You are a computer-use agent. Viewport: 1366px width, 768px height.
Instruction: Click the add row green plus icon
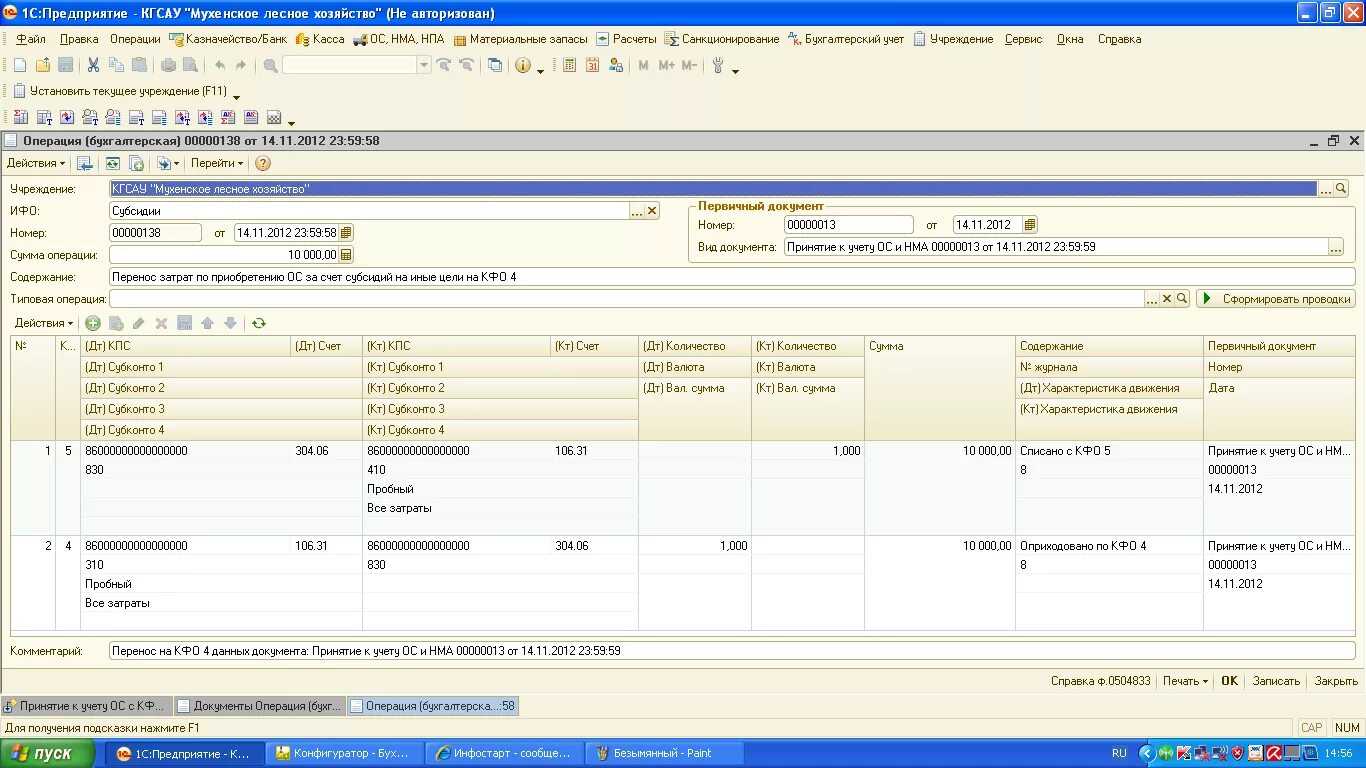click(x=93, y=323)
